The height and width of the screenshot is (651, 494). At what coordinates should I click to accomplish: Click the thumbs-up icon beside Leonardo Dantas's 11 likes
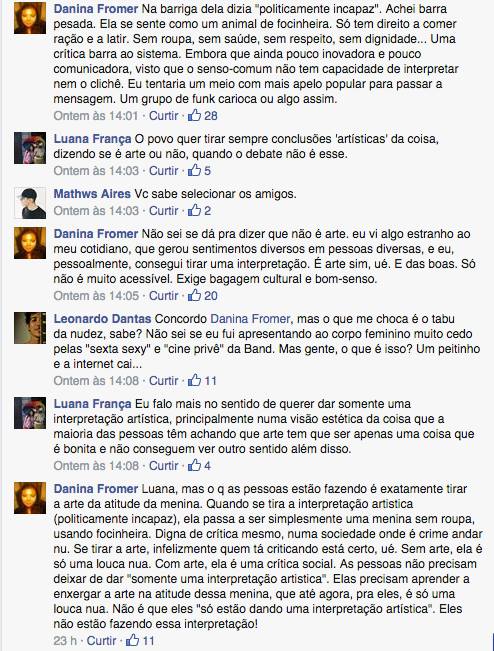194,380
